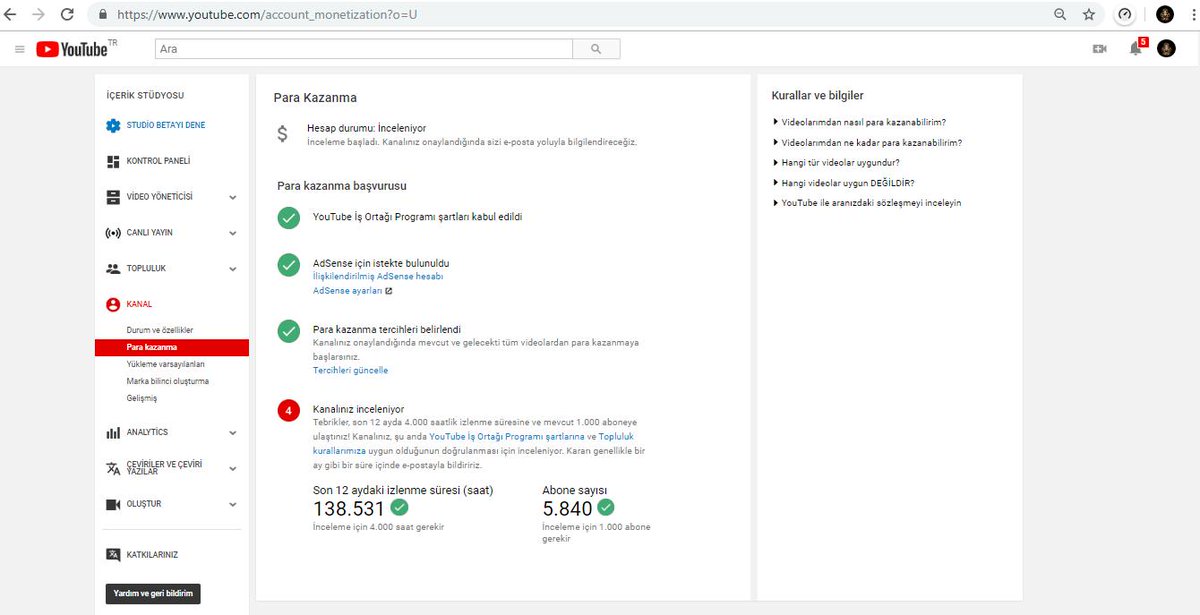This screenshot has width=1200, height=615.
Task: Reload the page with the refresh icon
Action: [66, 15]
